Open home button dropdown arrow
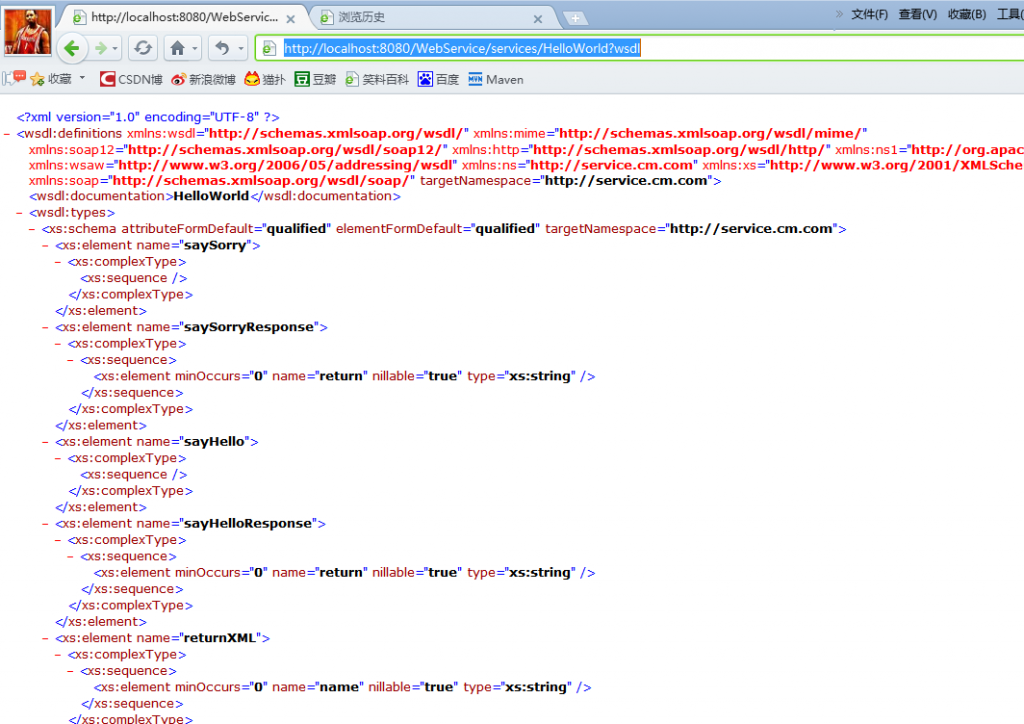This screenshot has height=724, width=1024. pyautogui.click(x=195, y=48)
